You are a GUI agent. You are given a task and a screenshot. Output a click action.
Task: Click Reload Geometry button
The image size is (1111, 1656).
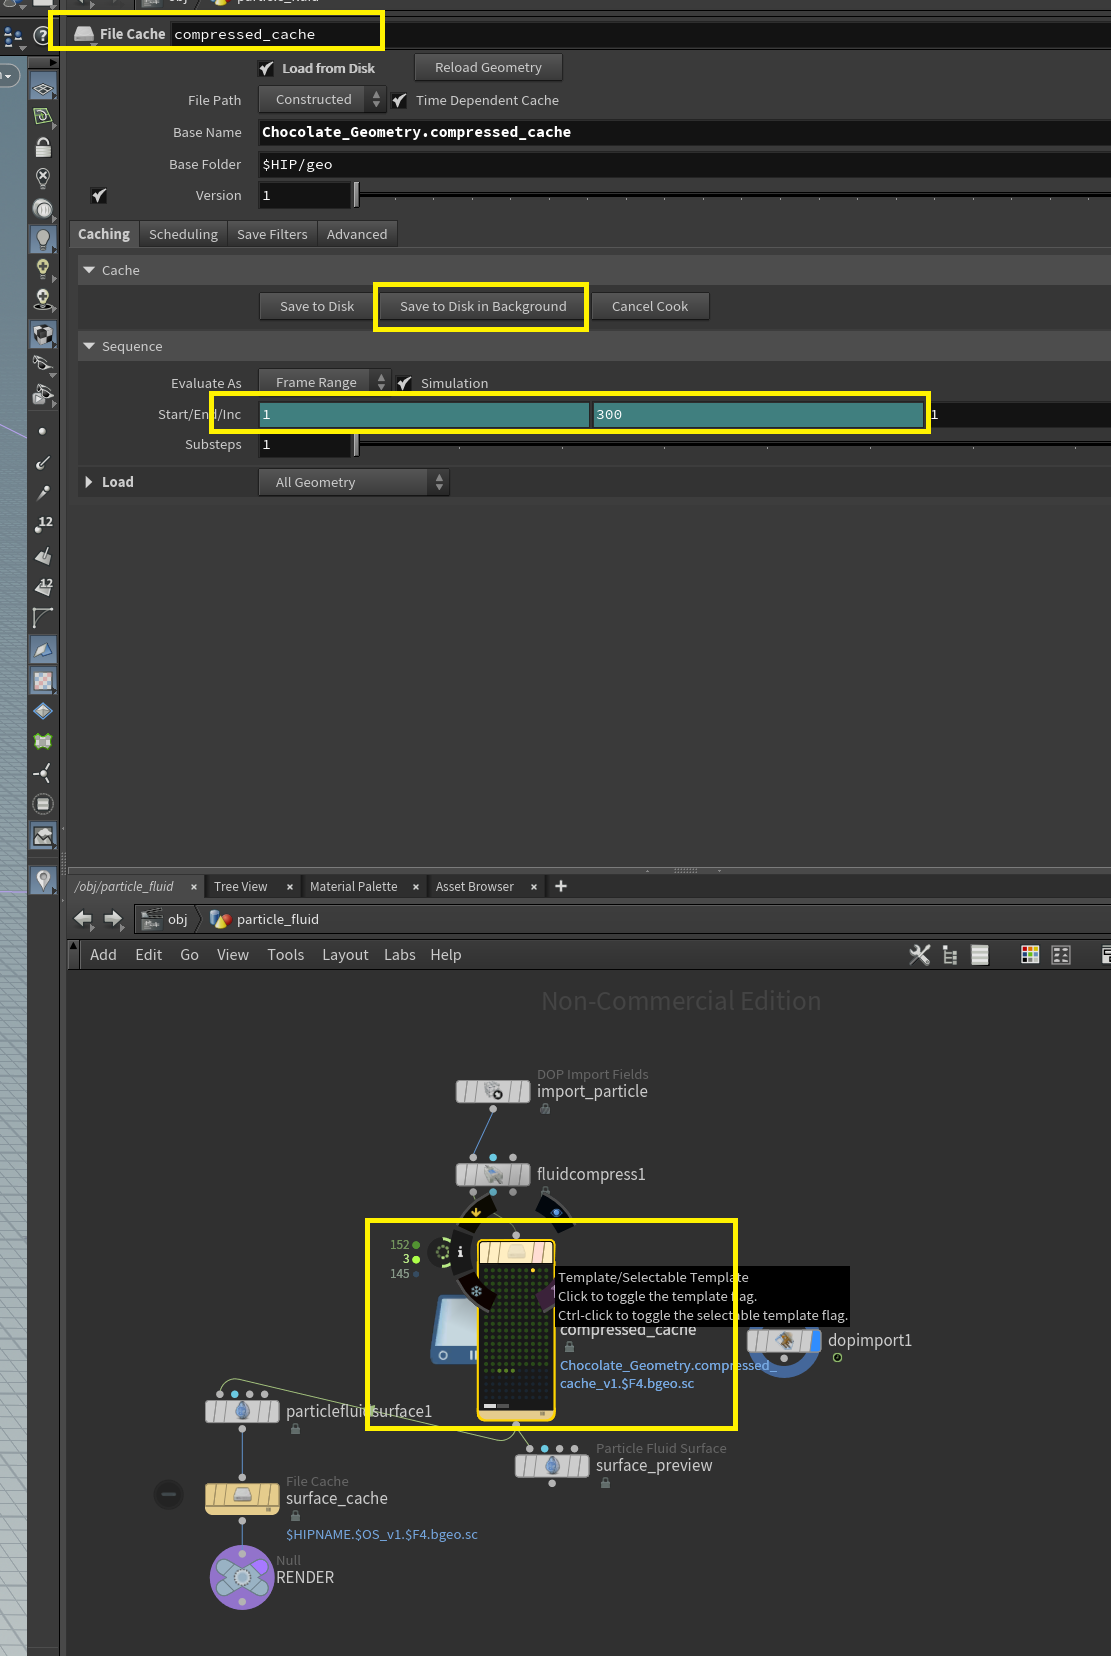click(488, 67)
